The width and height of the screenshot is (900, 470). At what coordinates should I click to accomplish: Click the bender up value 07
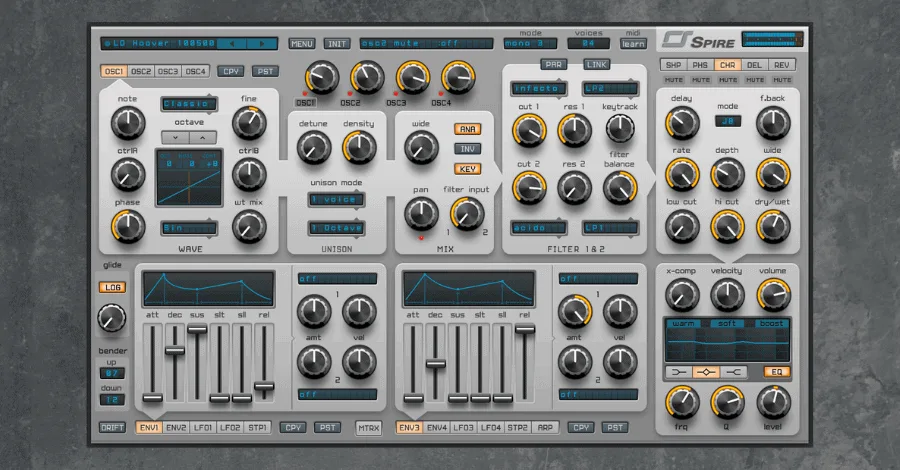(x=112, y=374)
